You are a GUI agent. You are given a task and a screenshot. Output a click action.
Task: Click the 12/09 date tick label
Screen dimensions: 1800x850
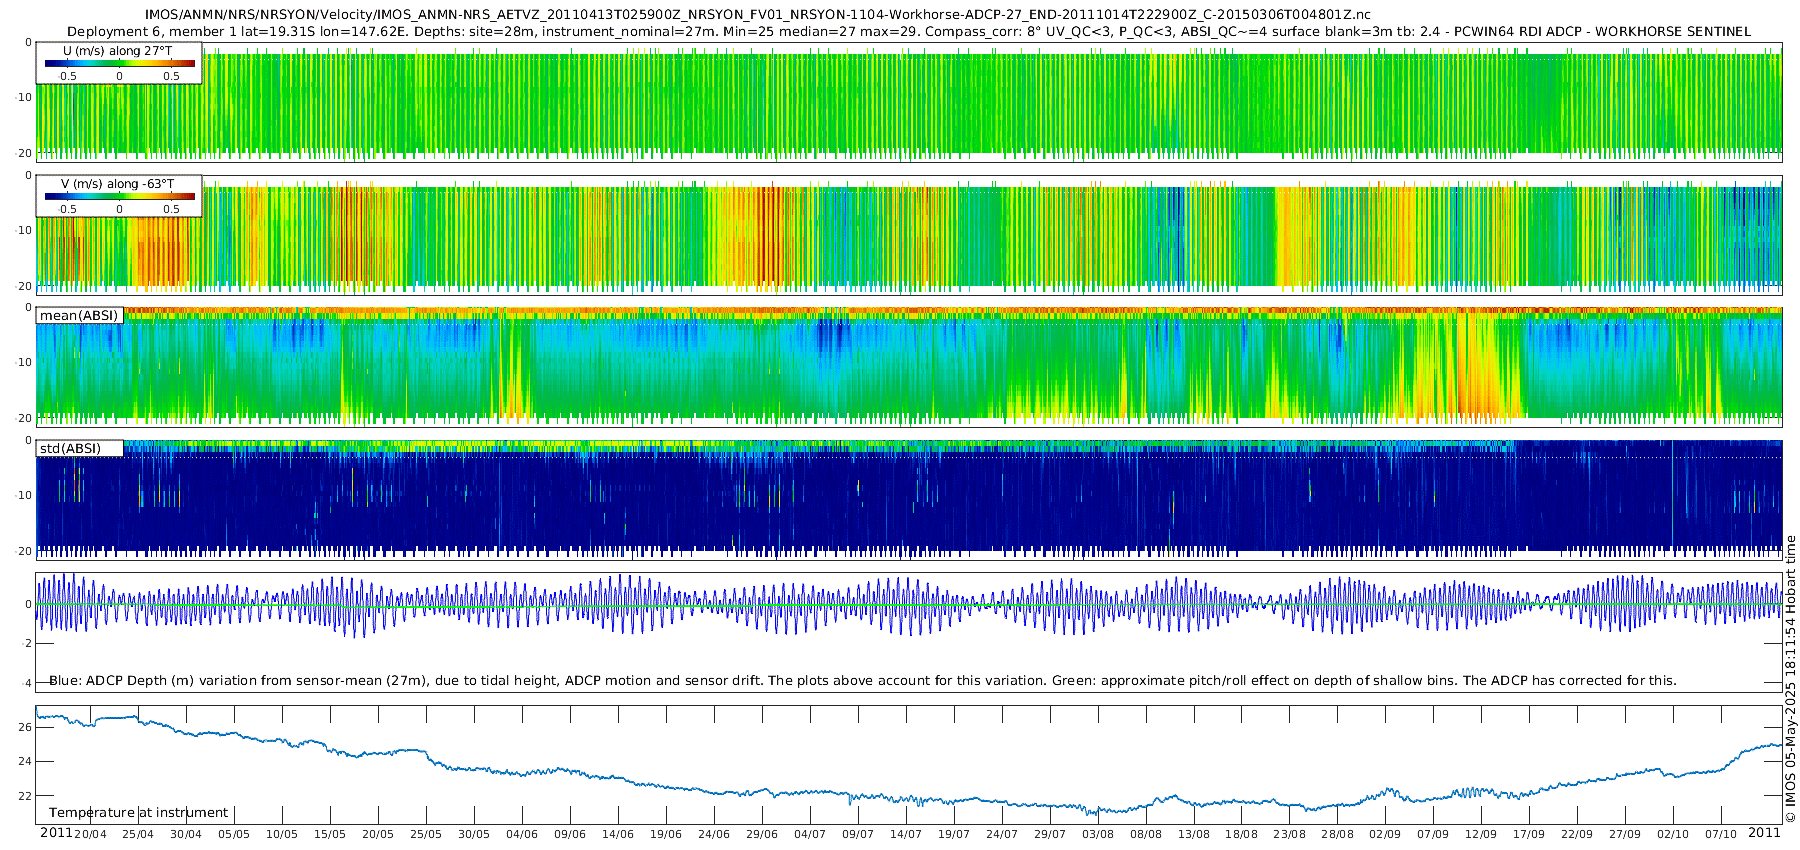coord(1481,834)
